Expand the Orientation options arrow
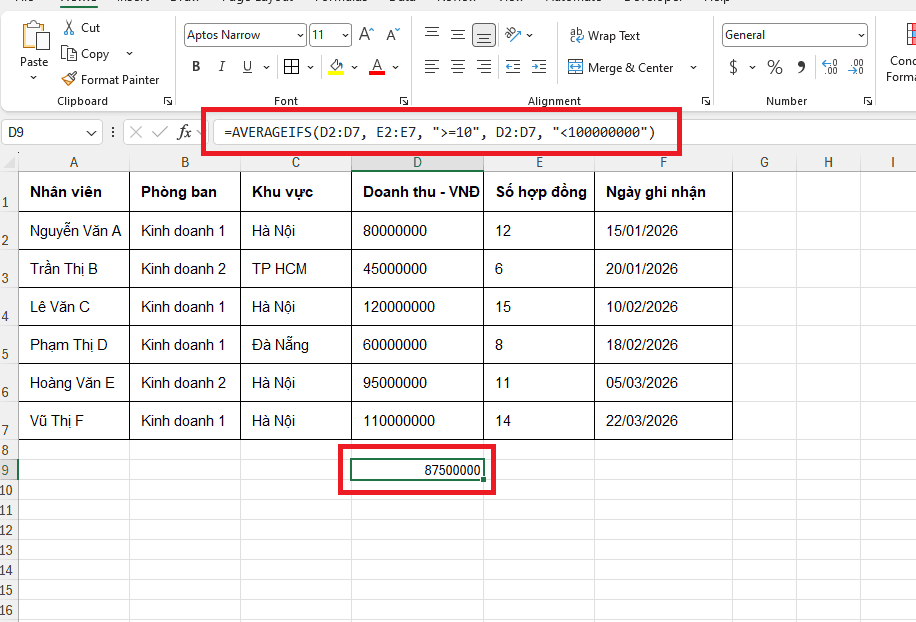The width and height of the screenshot is (916, 622). click(529, 35)
